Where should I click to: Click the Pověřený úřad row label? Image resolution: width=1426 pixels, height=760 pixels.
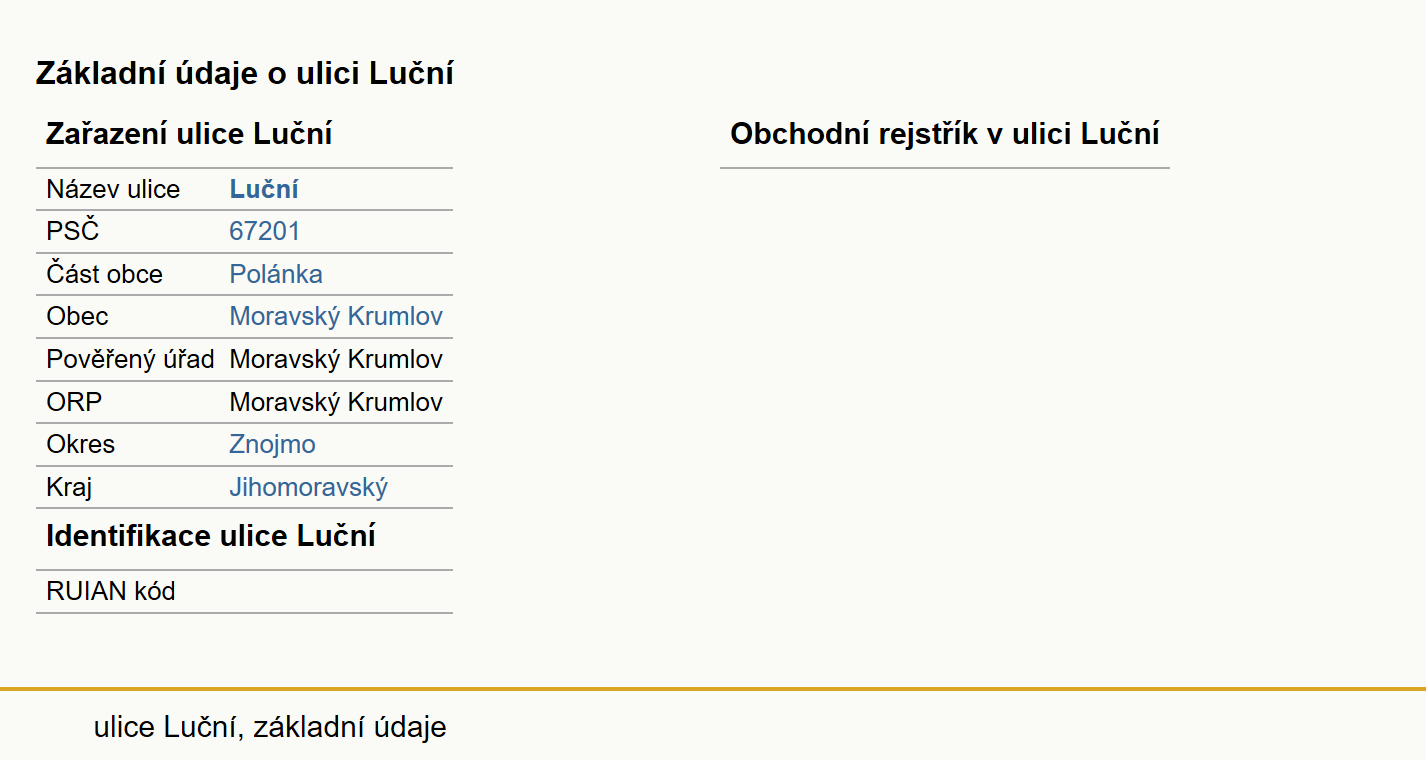point(130,359)
